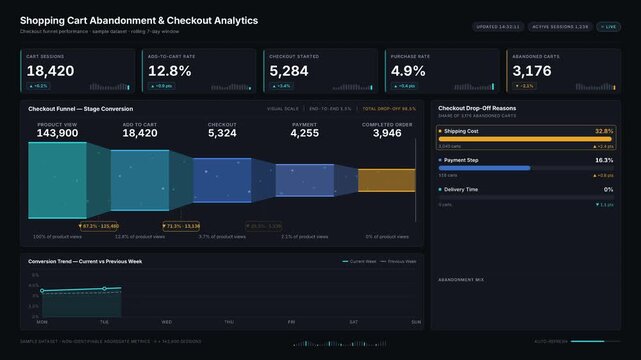The width and height of the screenshot is (641, 360).
Task: Click the Checkout Started sparkline
Action: tap(352, 87)
